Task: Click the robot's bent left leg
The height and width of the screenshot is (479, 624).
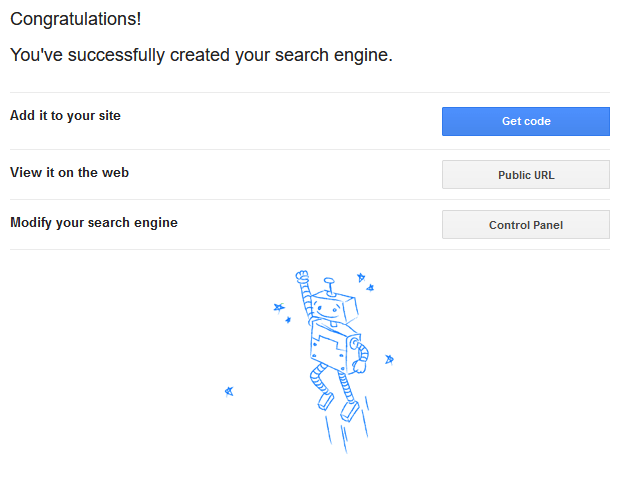Action: (x=319, y=378)
